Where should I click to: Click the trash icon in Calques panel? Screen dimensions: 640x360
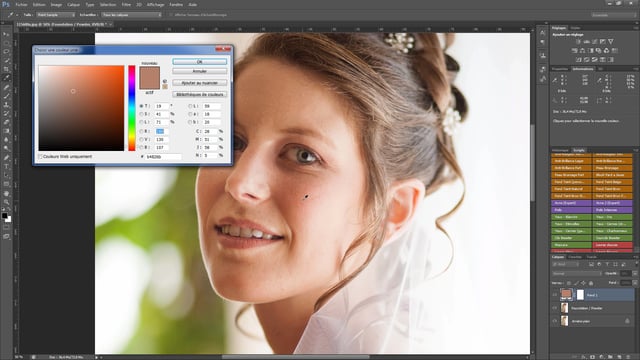pos(628,357)
